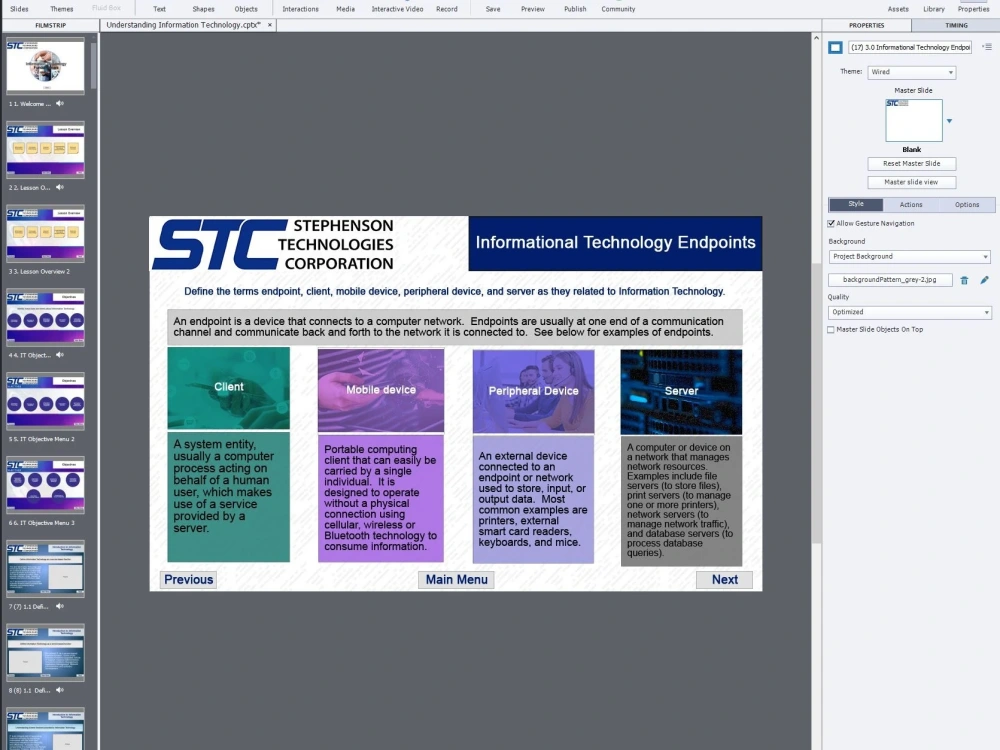
Task: Expand the Master Slide picker arrow
Action: tap(949, 121)
